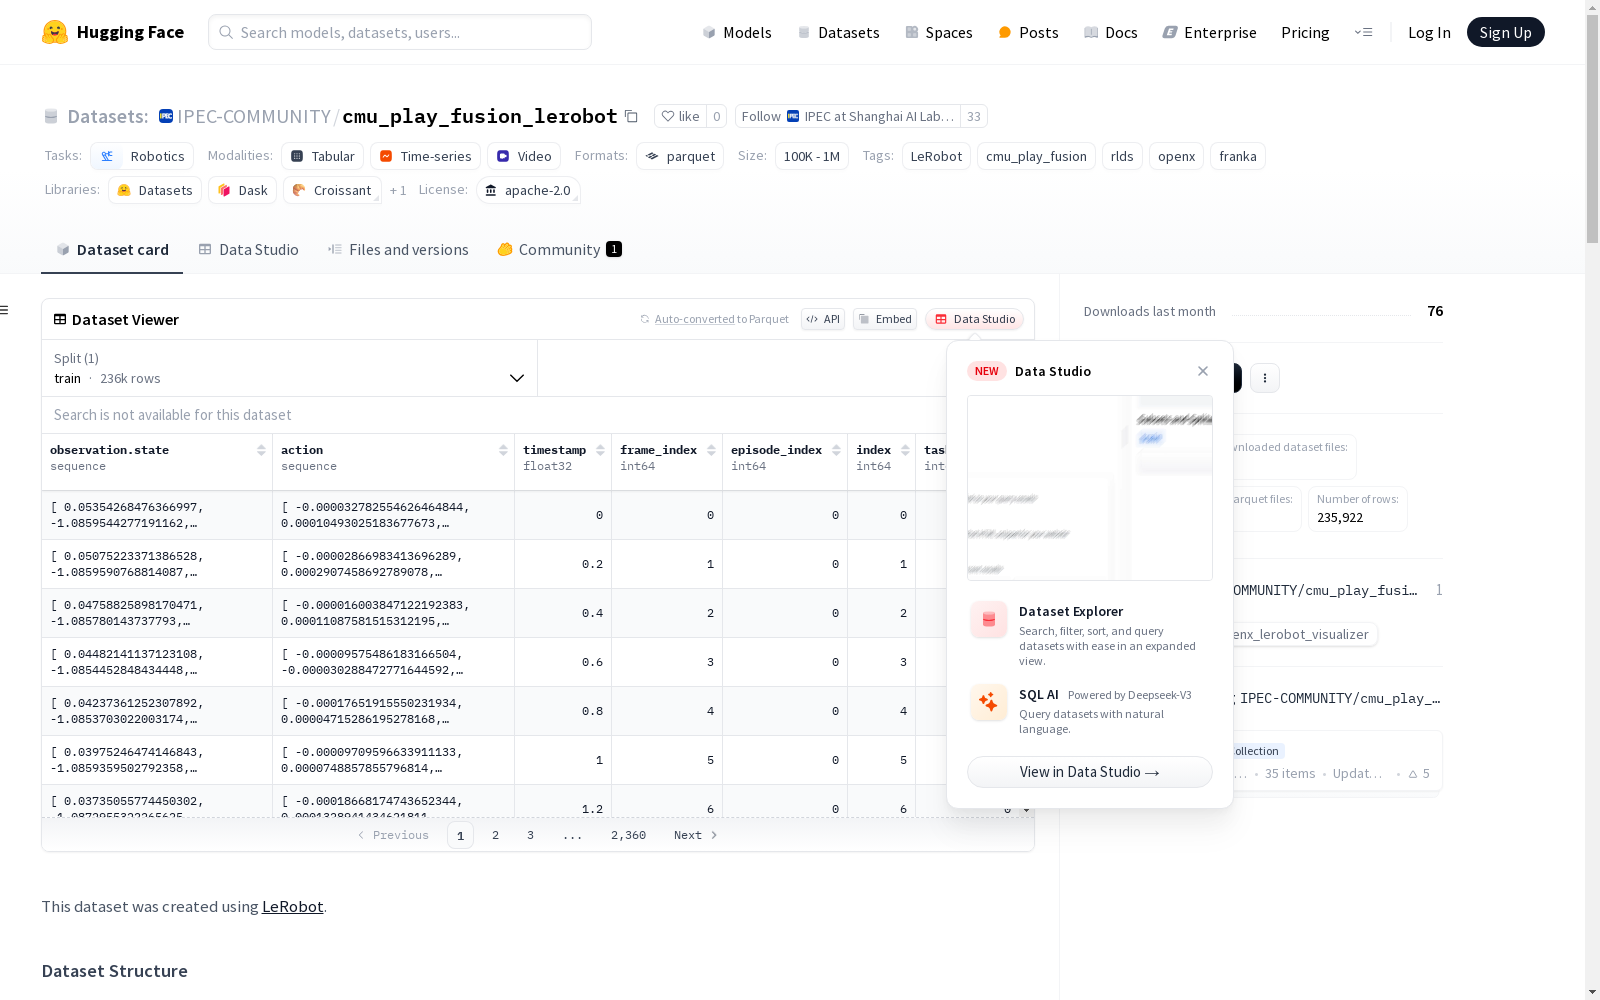Image resolution: width=1600 pixels, height=1000 pixels.
Task: Select the IPEC-COMMUNITY organization avatar
Action: click(x=166, y=116)
